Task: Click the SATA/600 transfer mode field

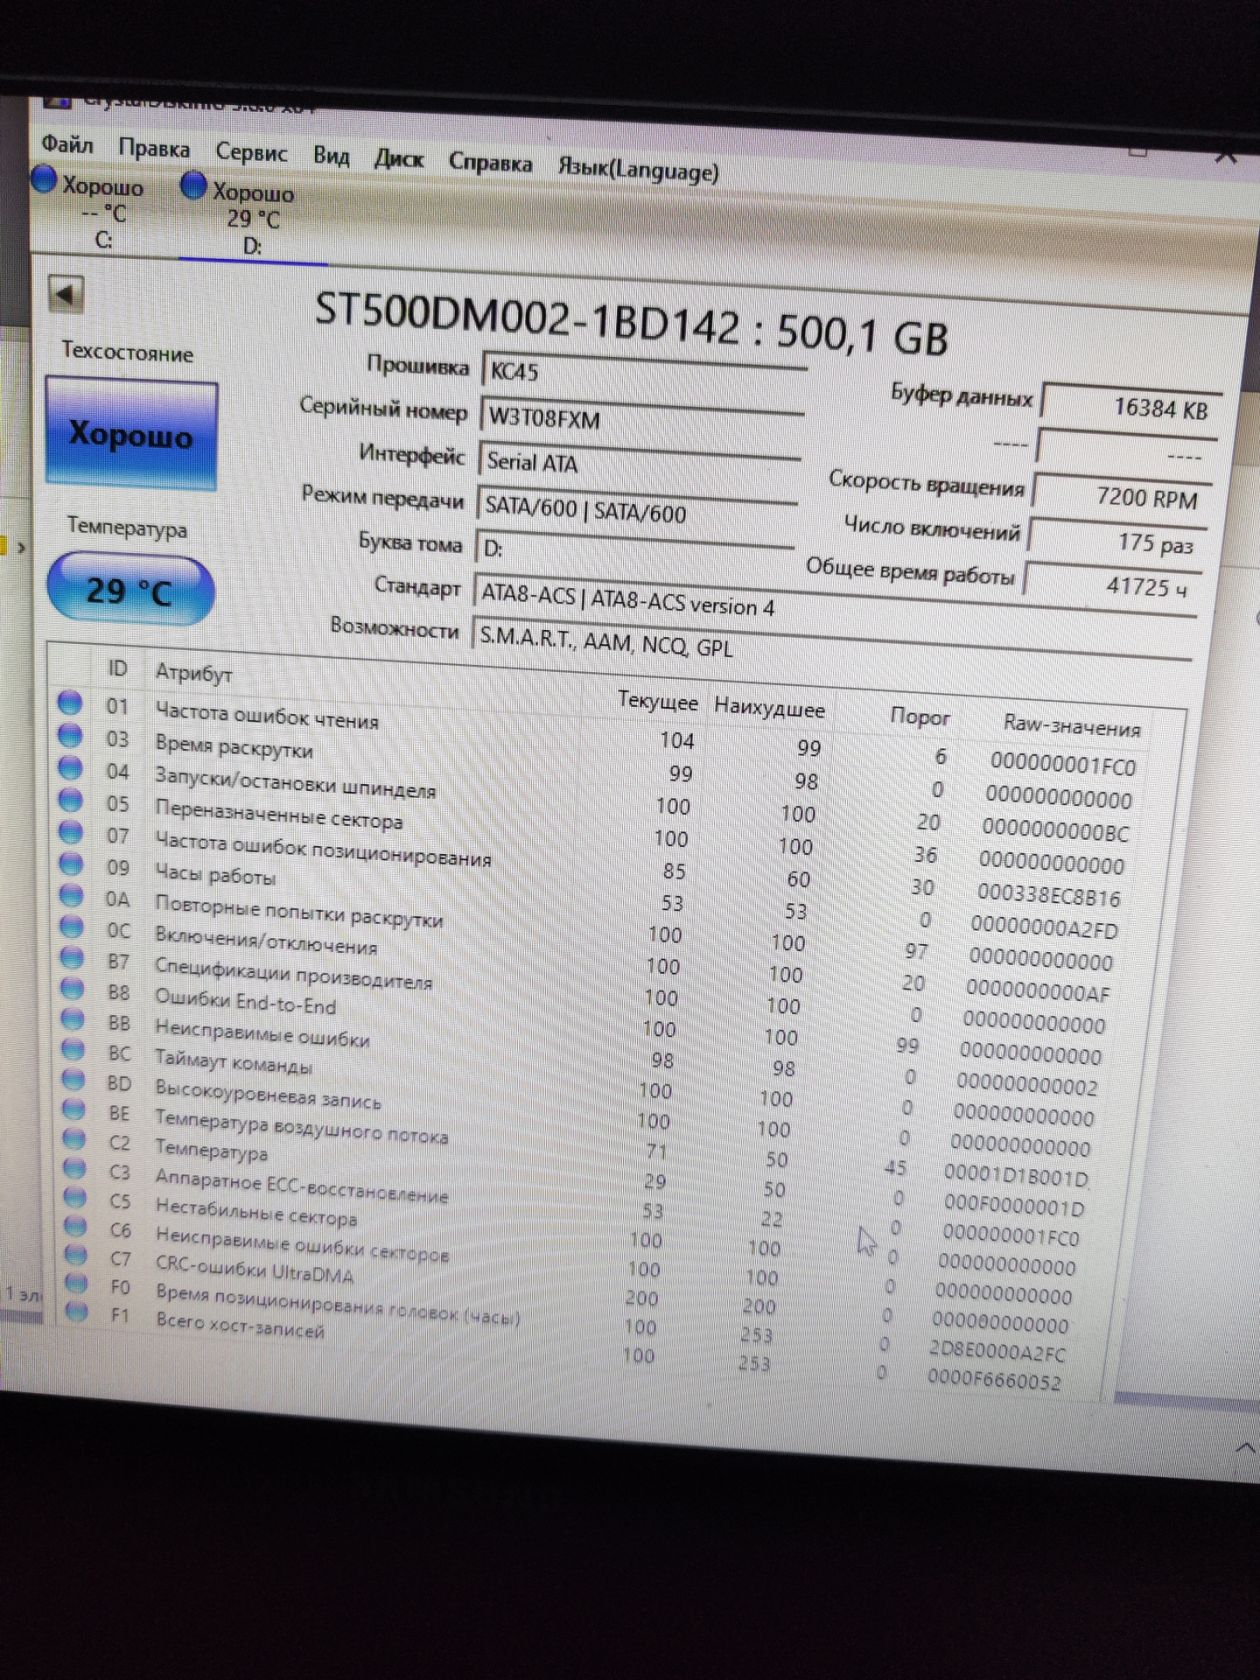Action: (x=638, y=510)
